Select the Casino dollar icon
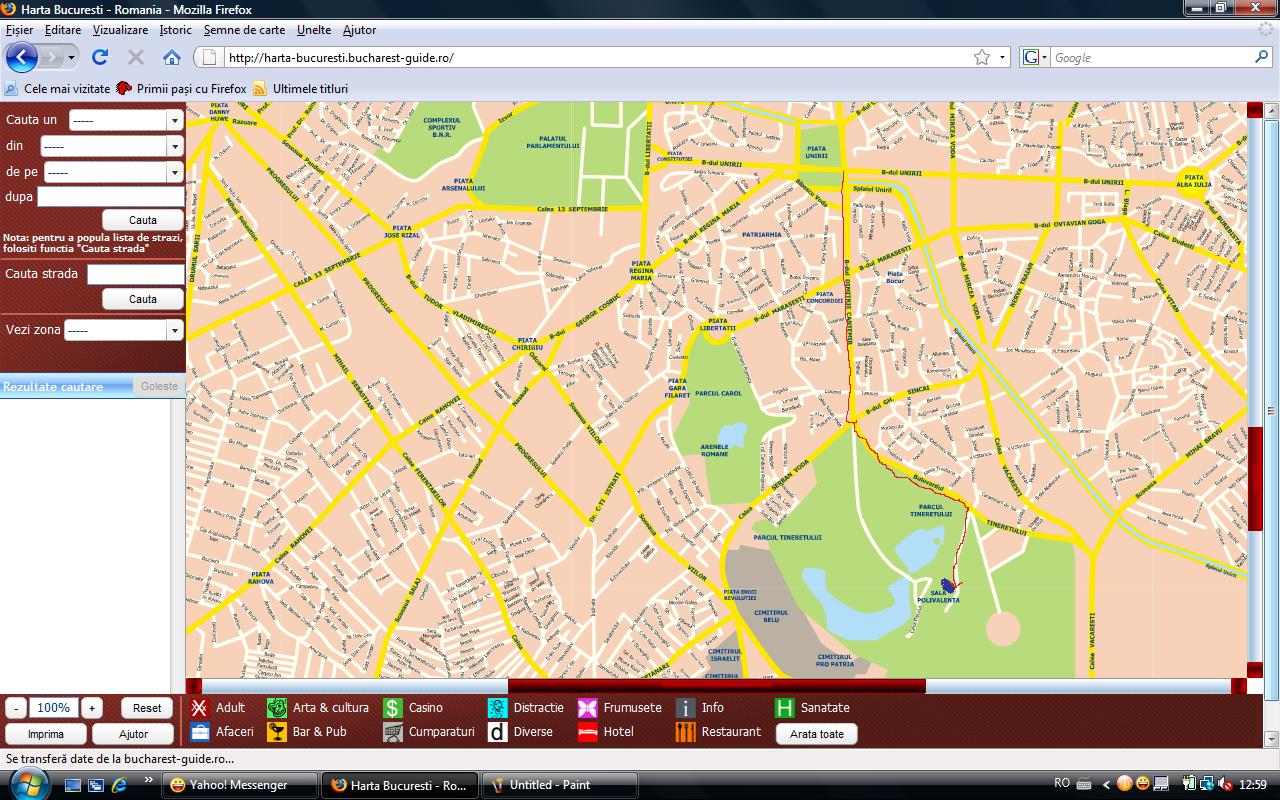This screenshot has width=1280, height=800. (x=393, y=708)
